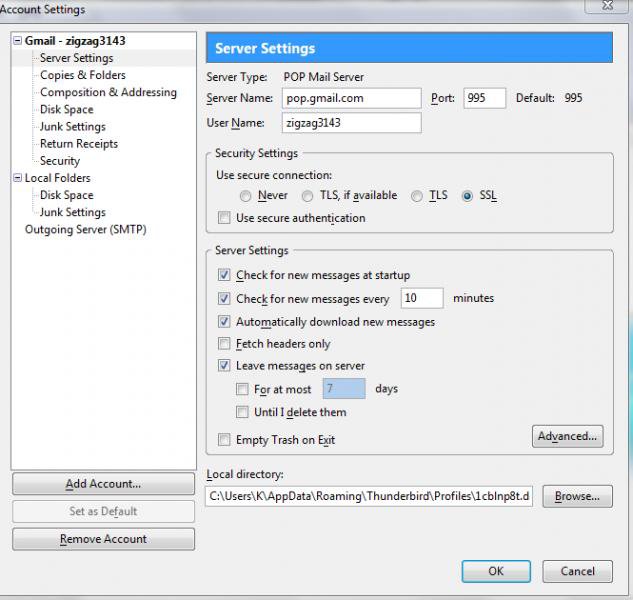Click the days count field
This screenshot has height=600, width=633.
tap(344, 388)
